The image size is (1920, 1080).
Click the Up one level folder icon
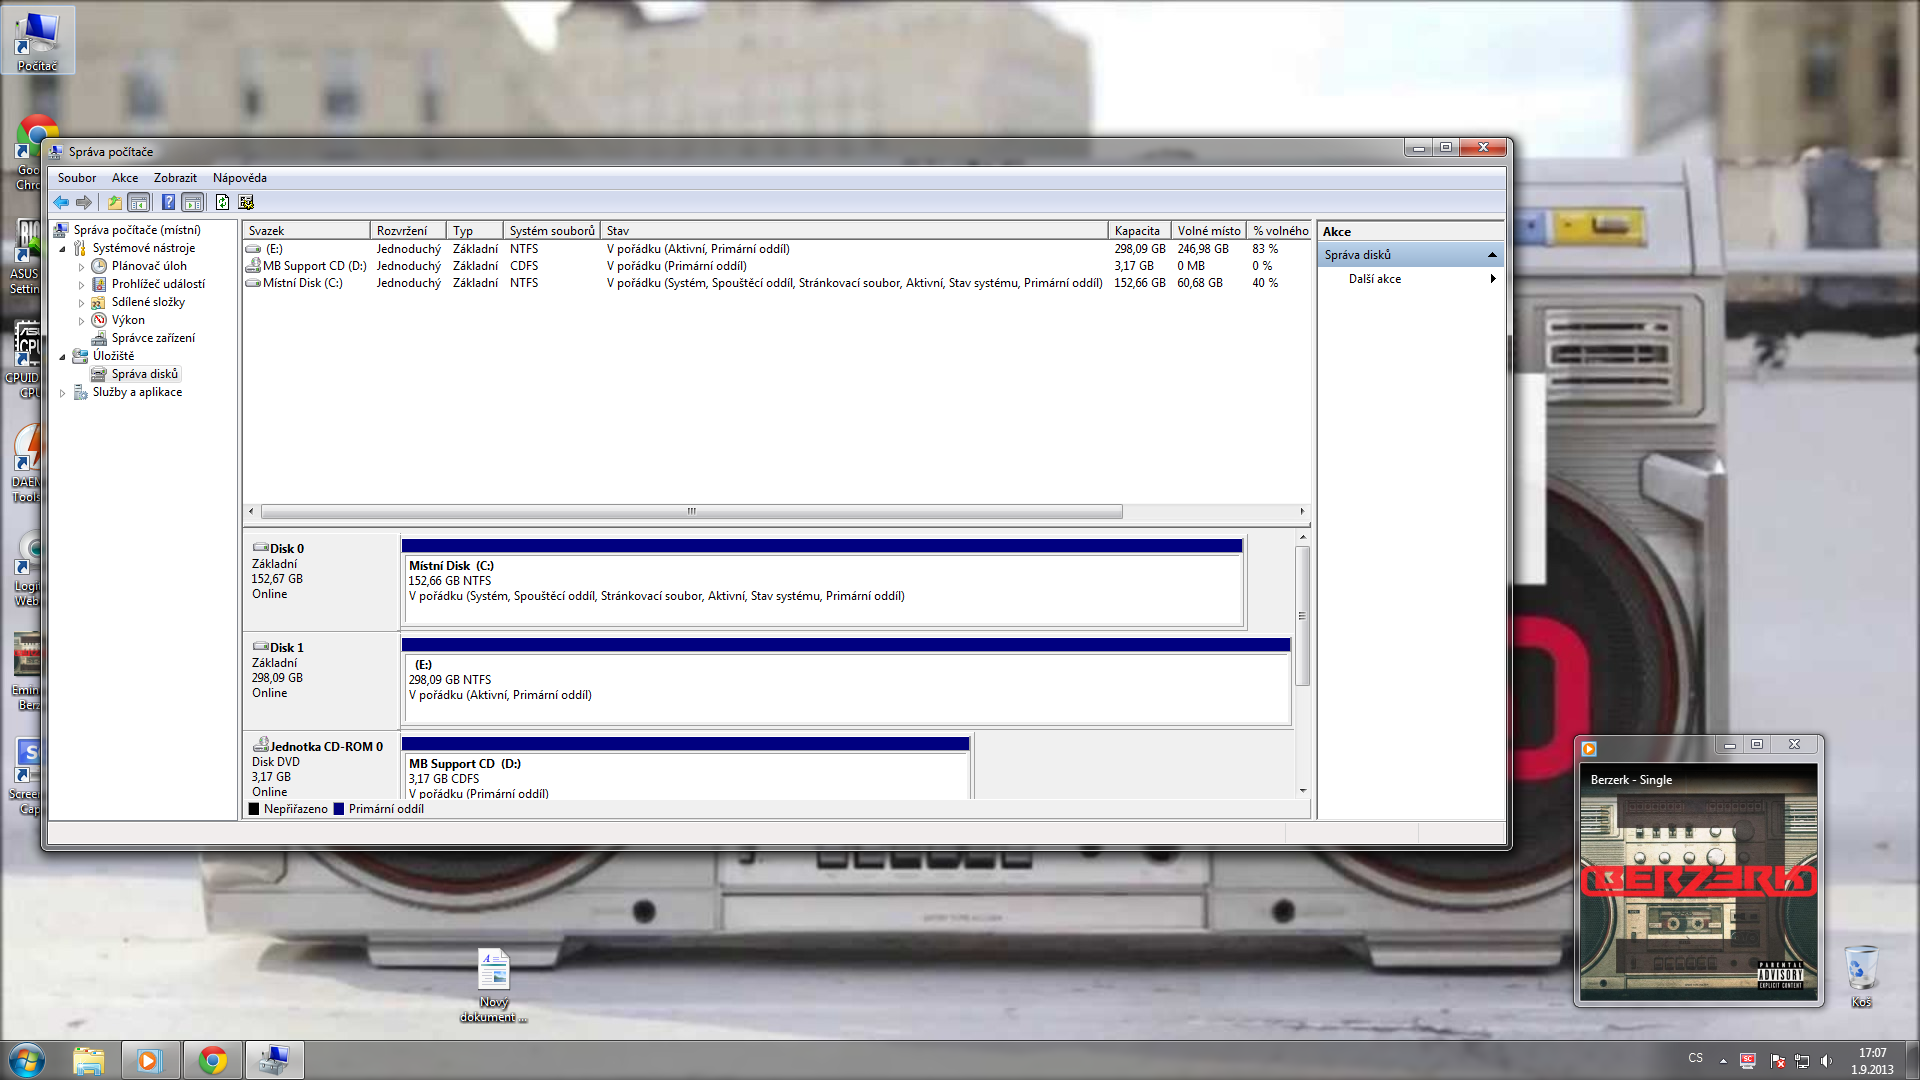pos(115,203)
